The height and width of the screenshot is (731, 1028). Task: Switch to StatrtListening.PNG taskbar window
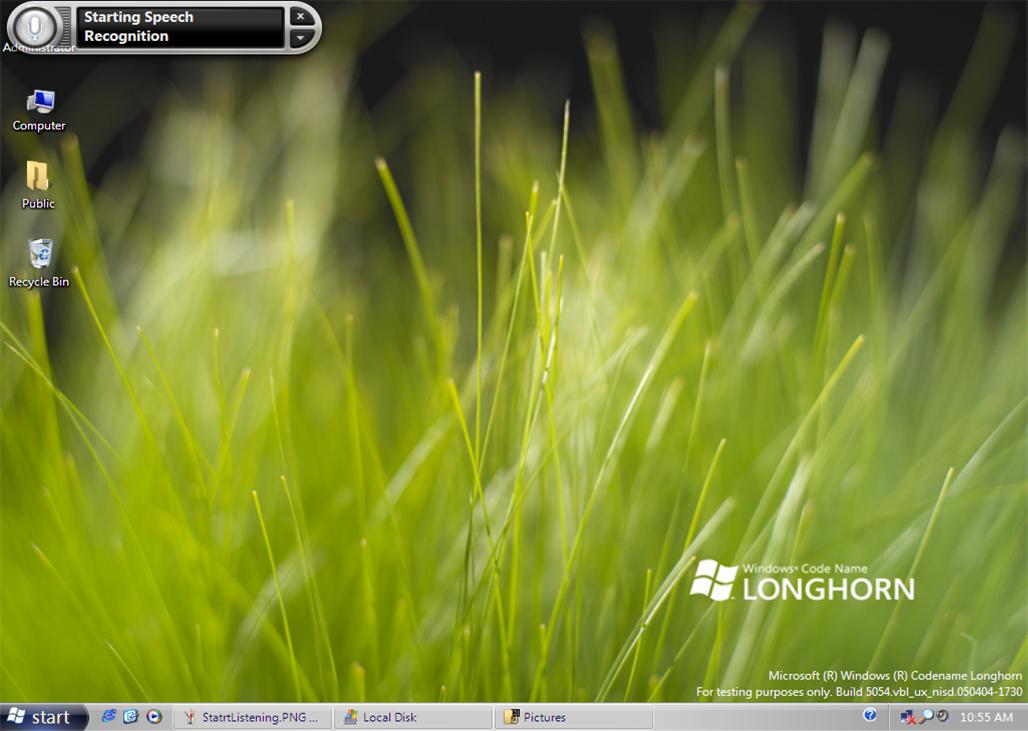[252, 717]
